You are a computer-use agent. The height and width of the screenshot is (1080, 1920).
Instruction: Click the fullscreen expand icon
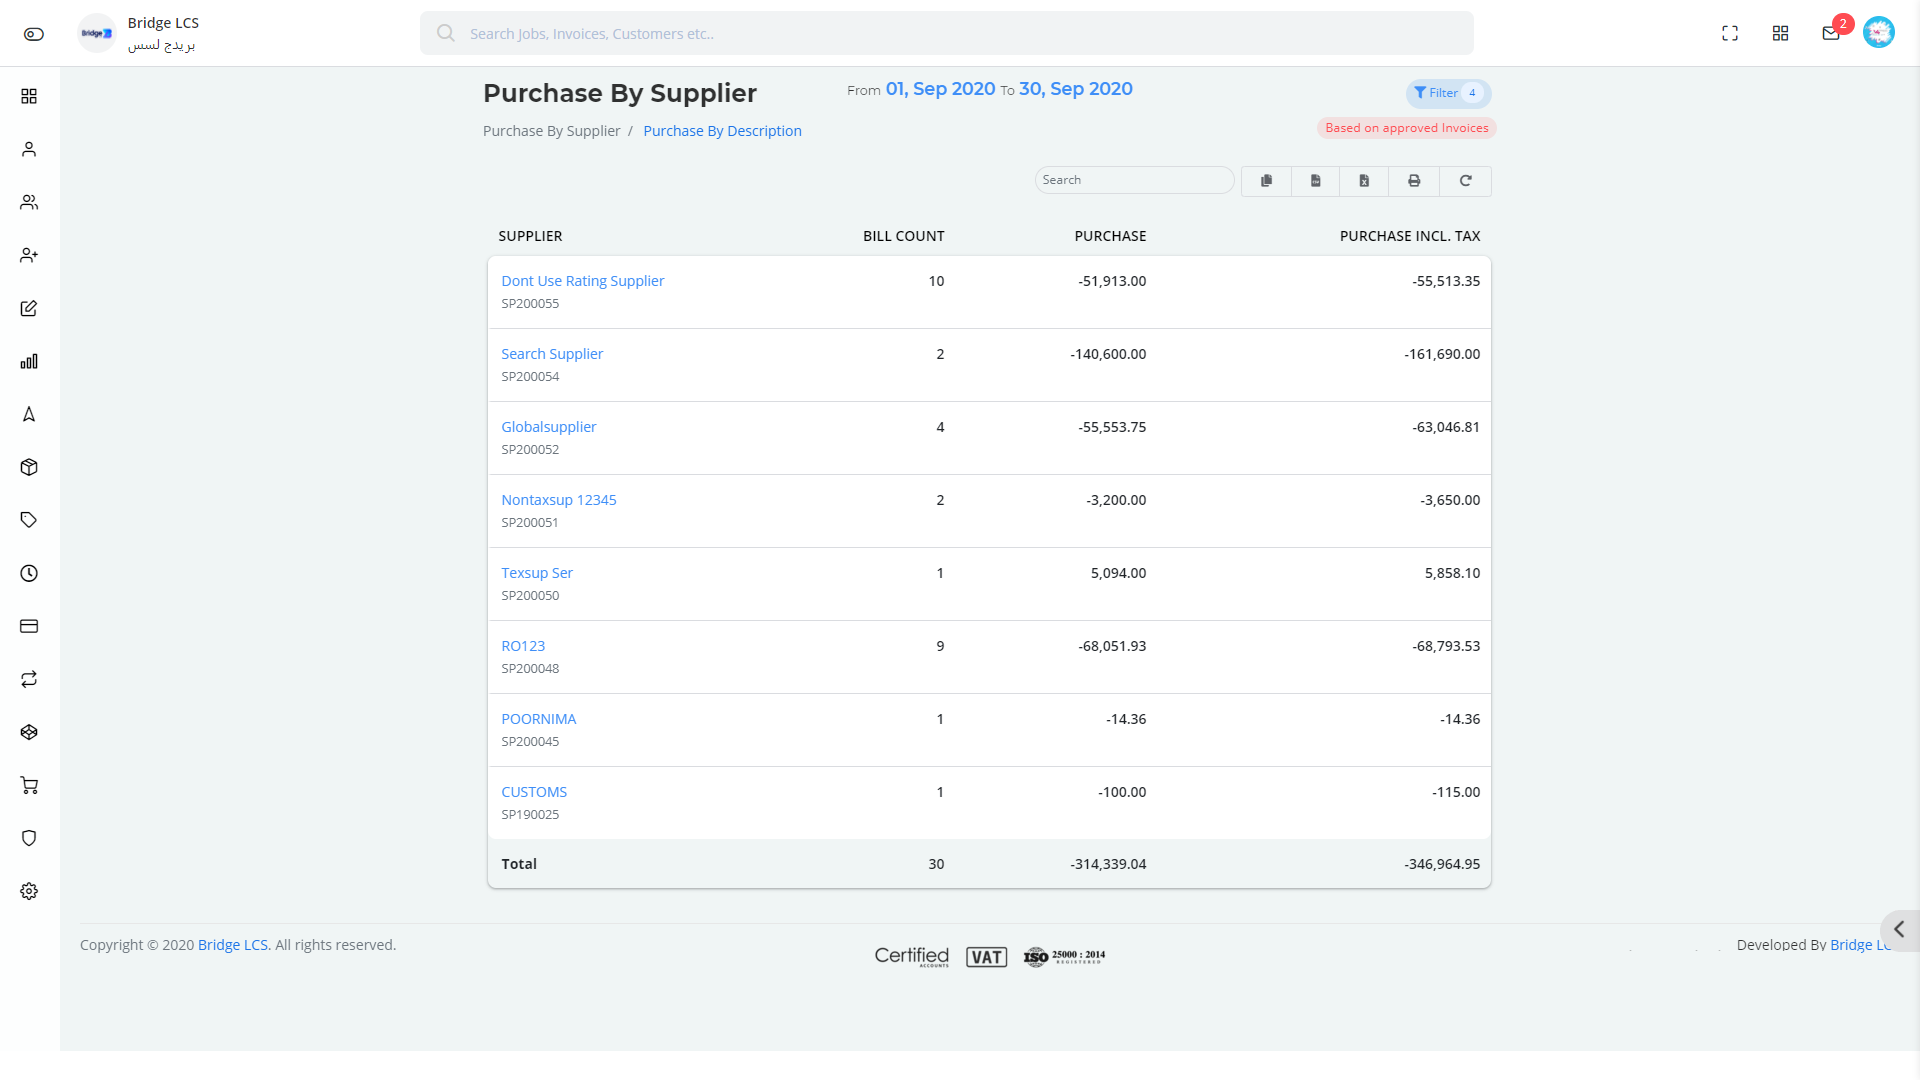click(1729, 33)
